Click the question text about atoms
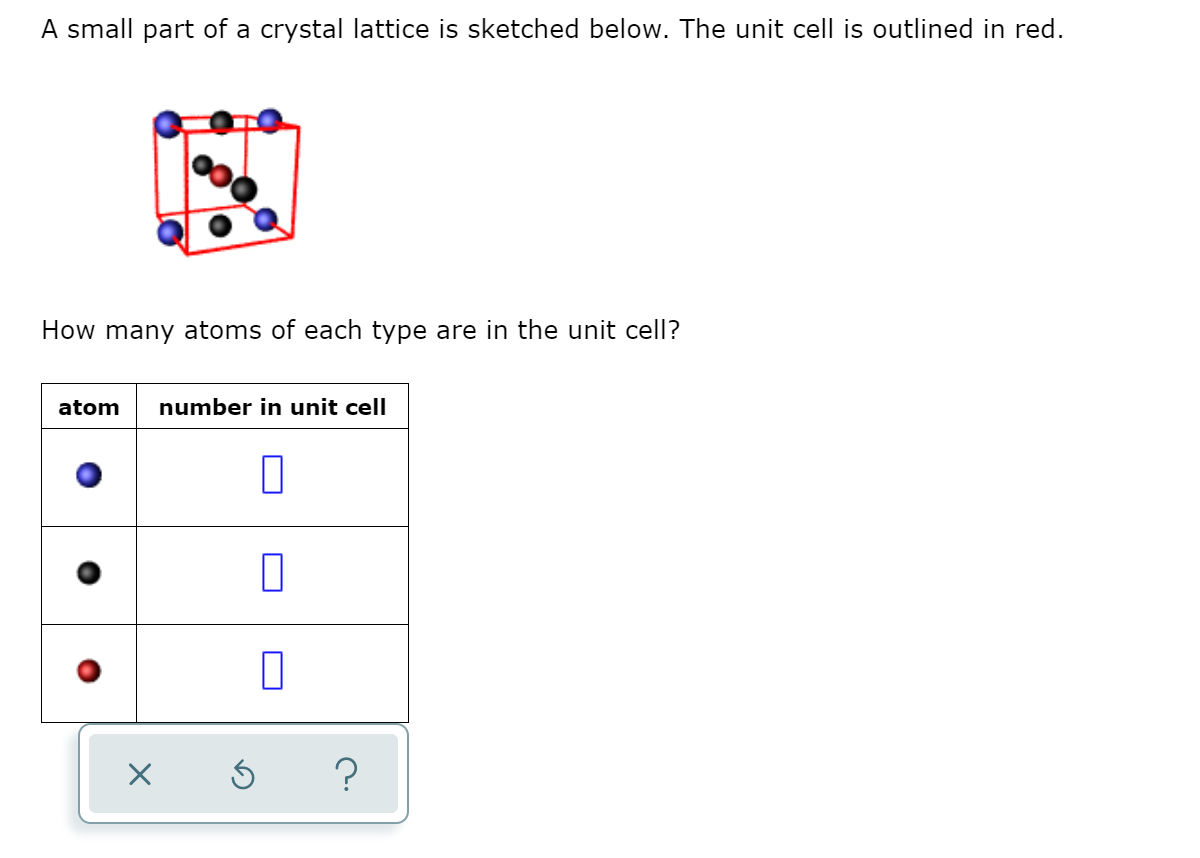 click(x=360, y=330)
